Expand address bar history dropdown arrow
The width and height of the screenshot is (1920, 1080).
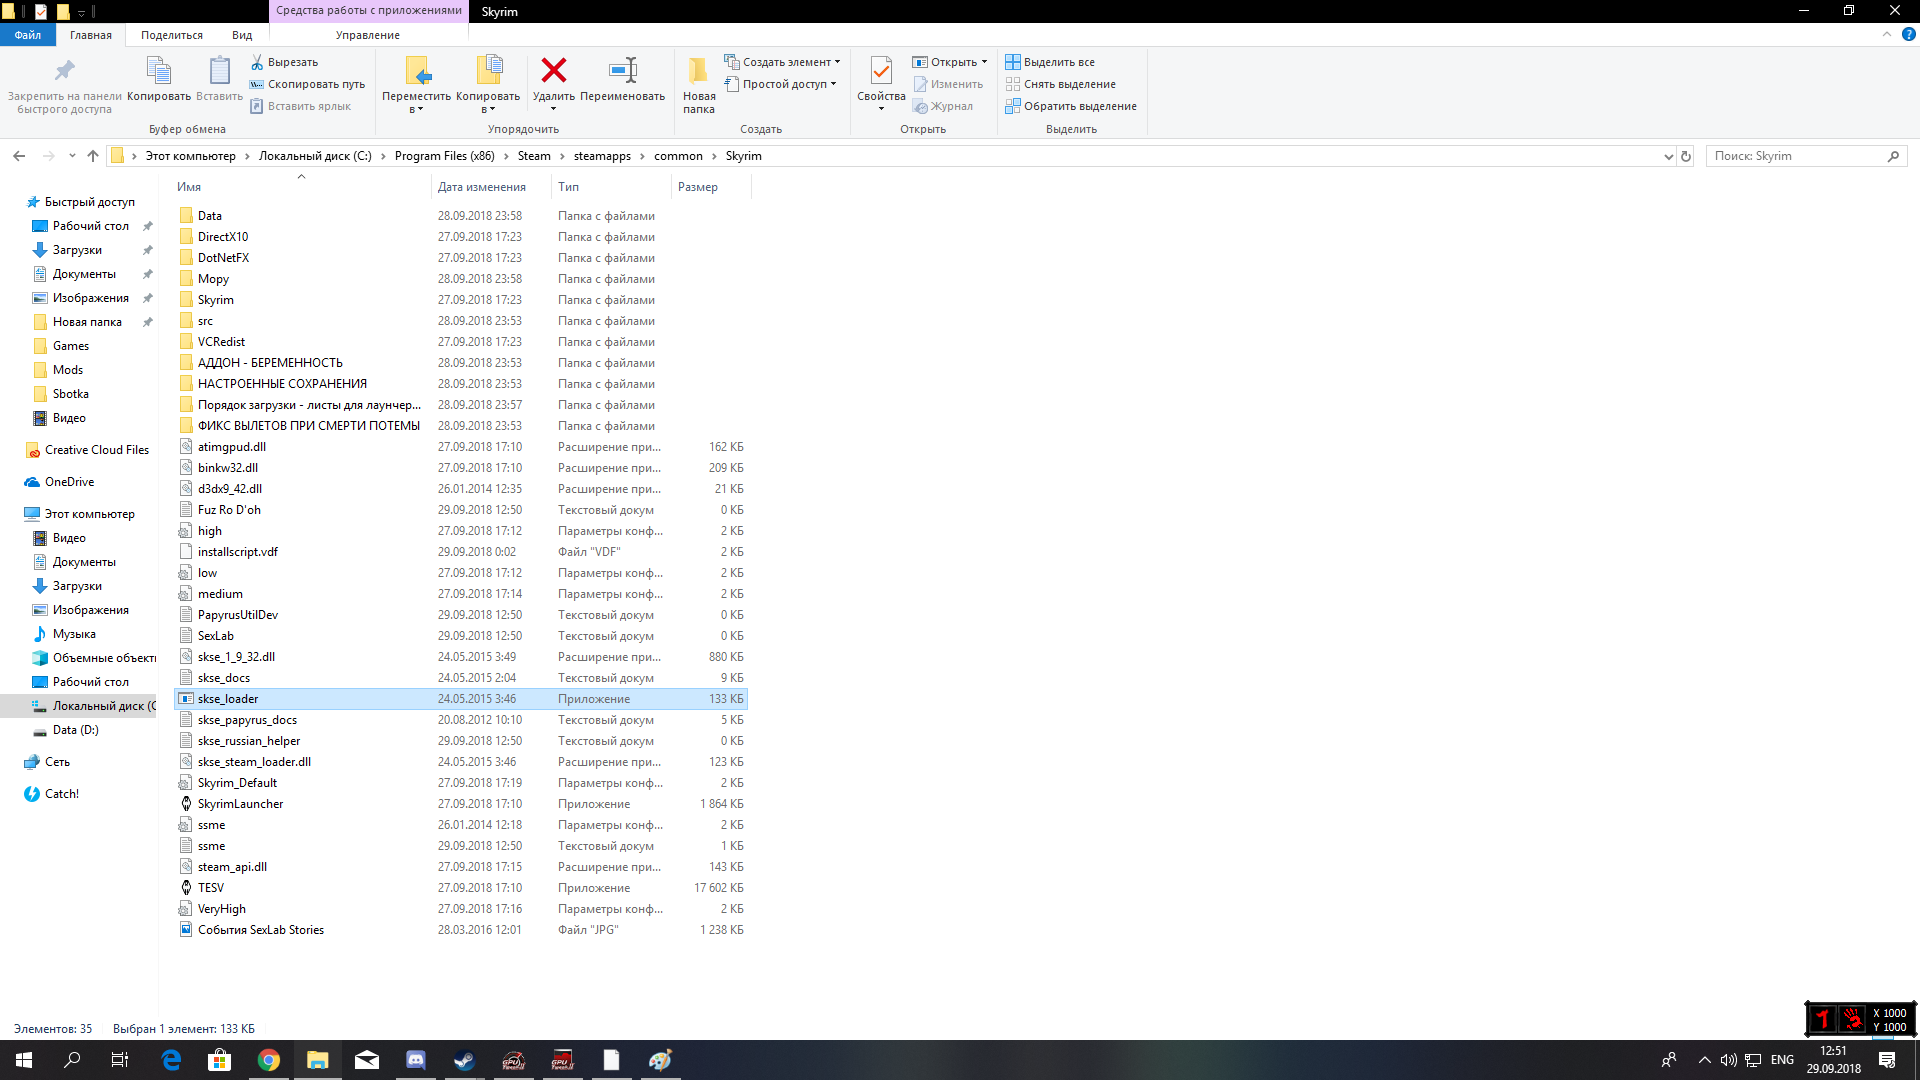[1668, 156]
